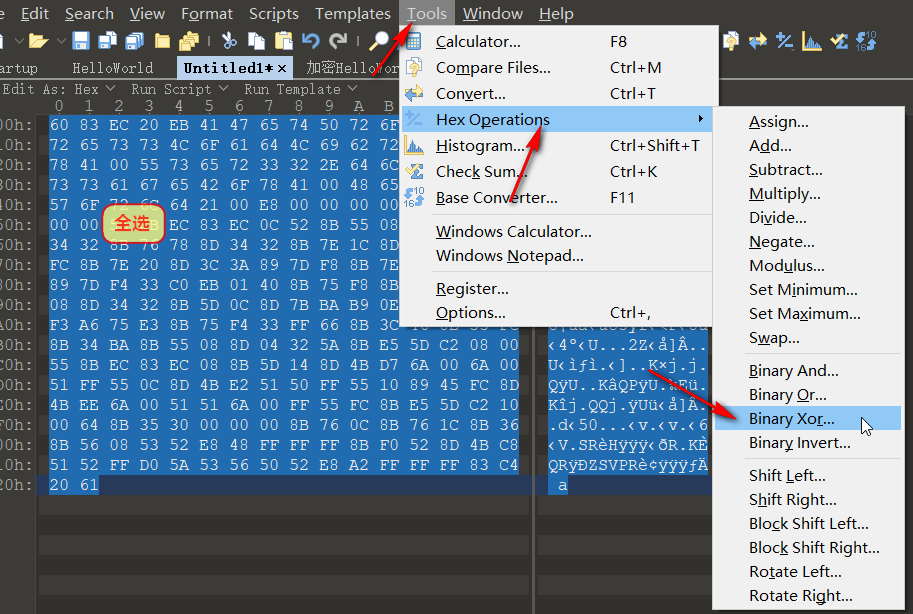Image resolution: width=913 pixels, height=614 pixels.
Task: Click the Save All toolbar icon
Action: pos(135,41)
